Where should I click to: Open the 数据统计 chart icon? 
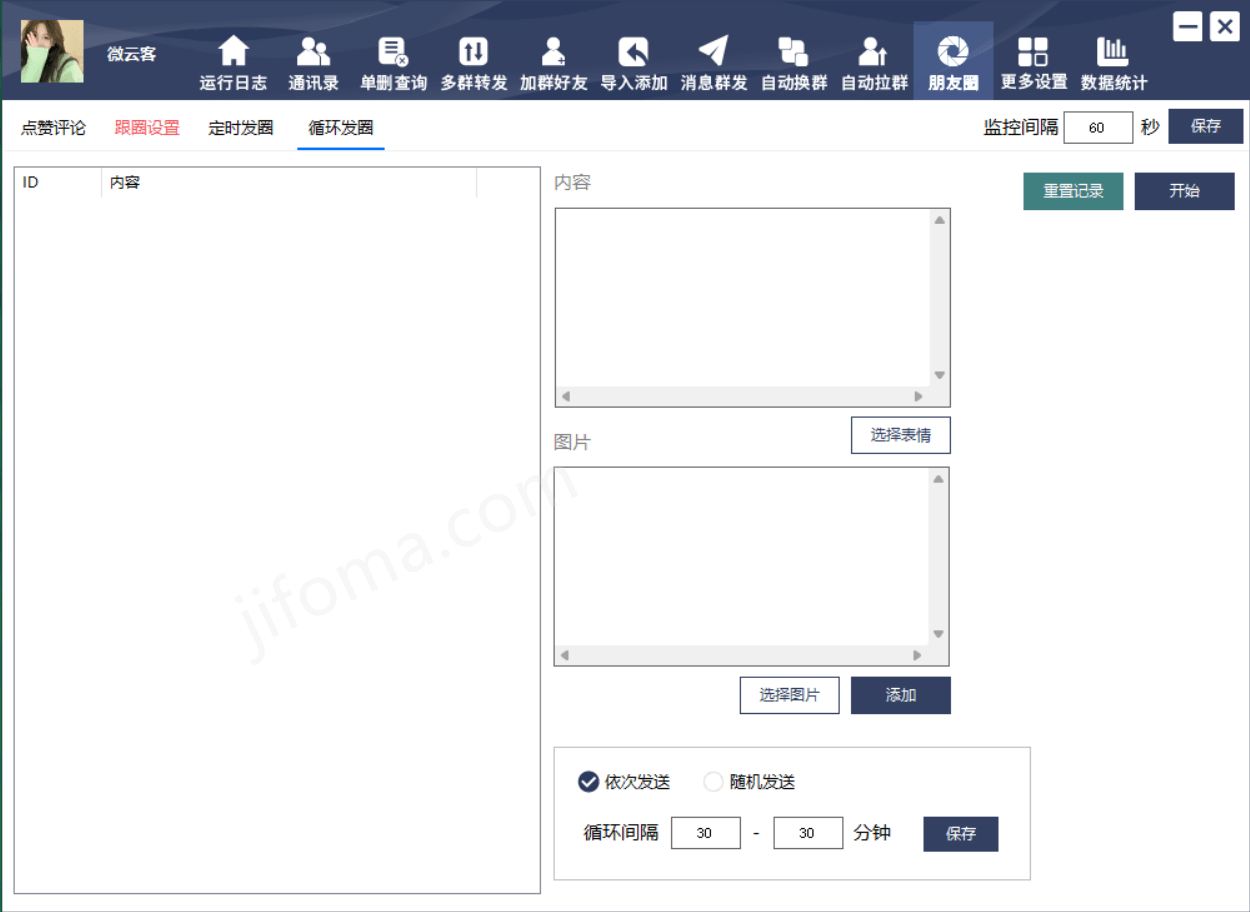pos(1113,52)
